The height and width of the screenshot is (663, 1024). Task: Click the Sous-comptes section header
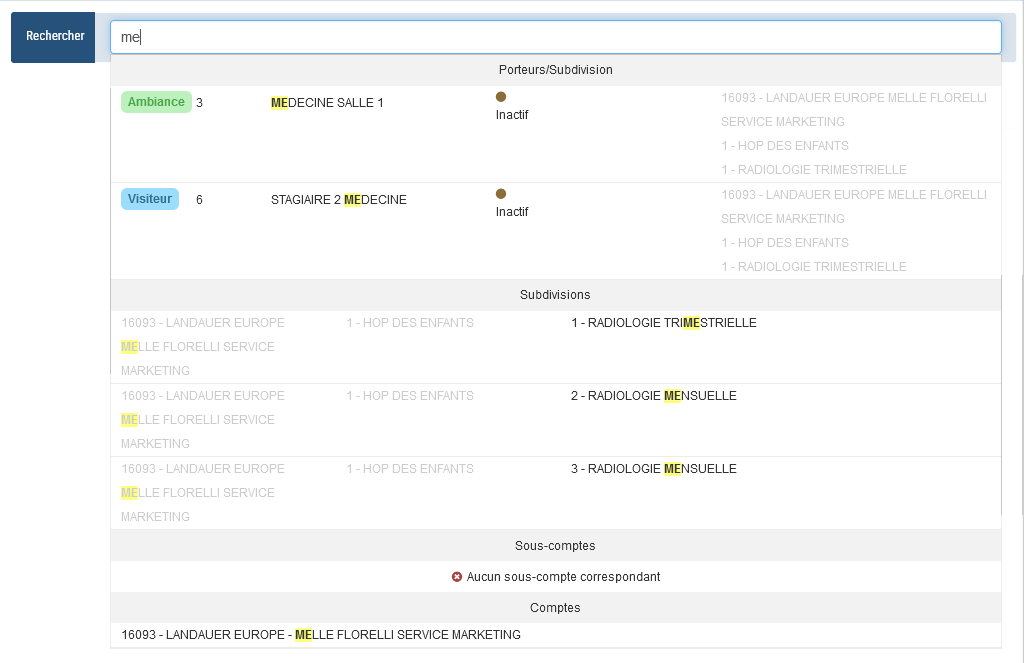tap(556, 545)
